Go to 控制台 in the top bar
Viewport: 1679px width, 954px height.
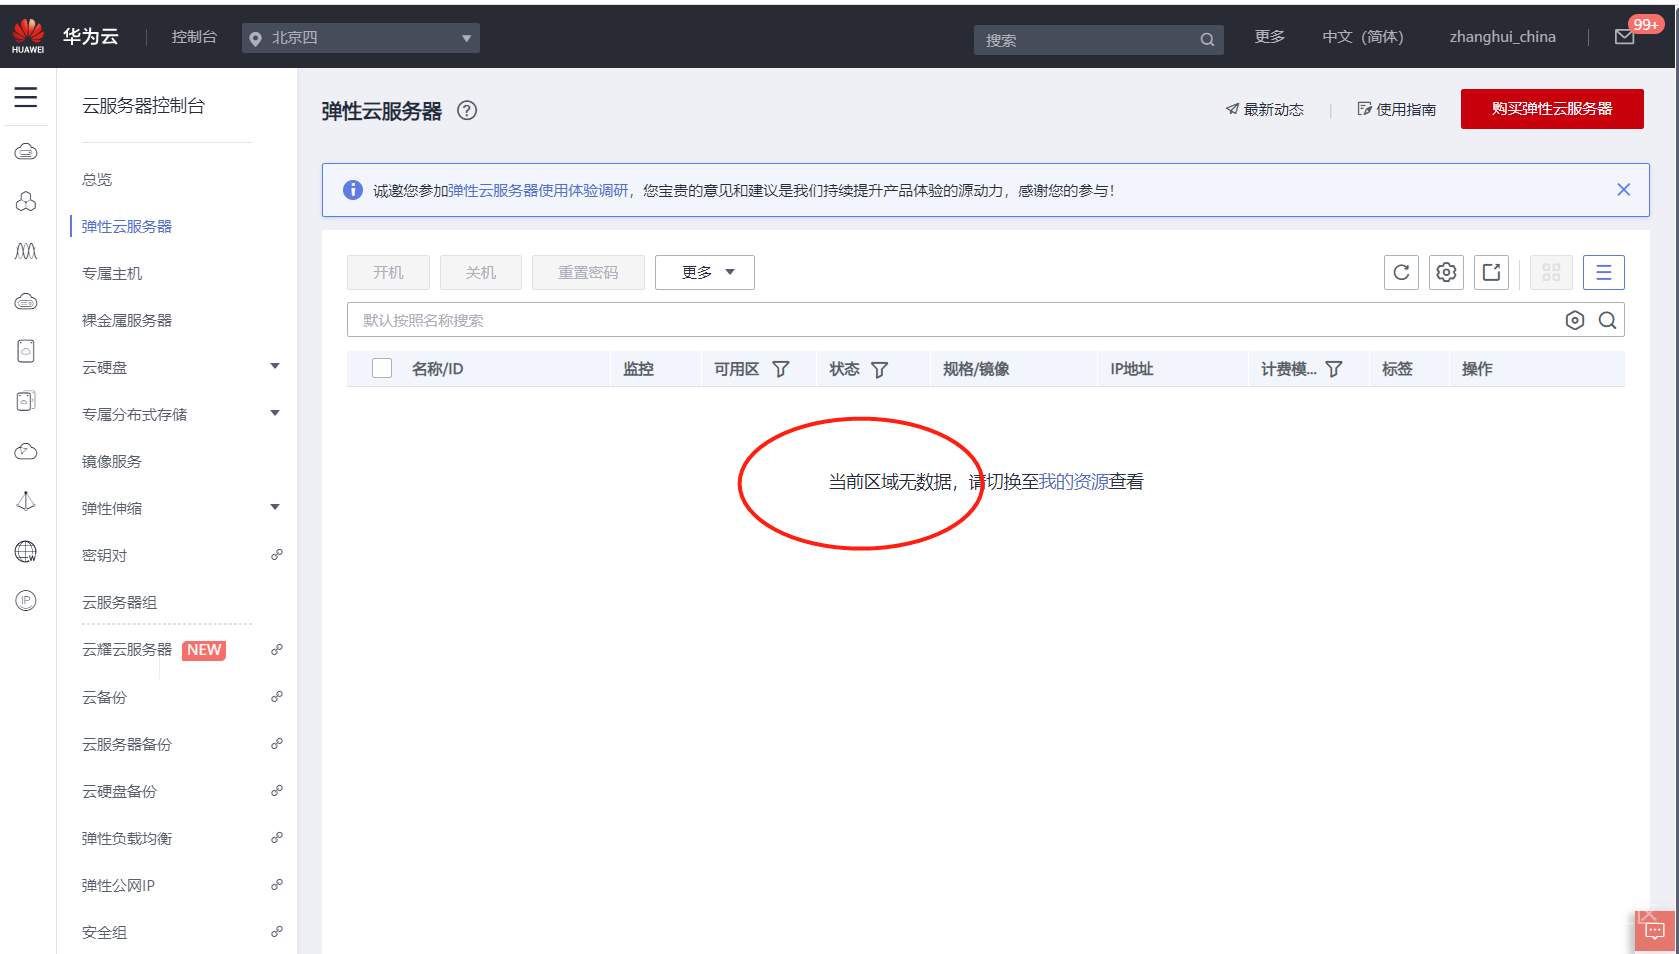coord(194,37)
